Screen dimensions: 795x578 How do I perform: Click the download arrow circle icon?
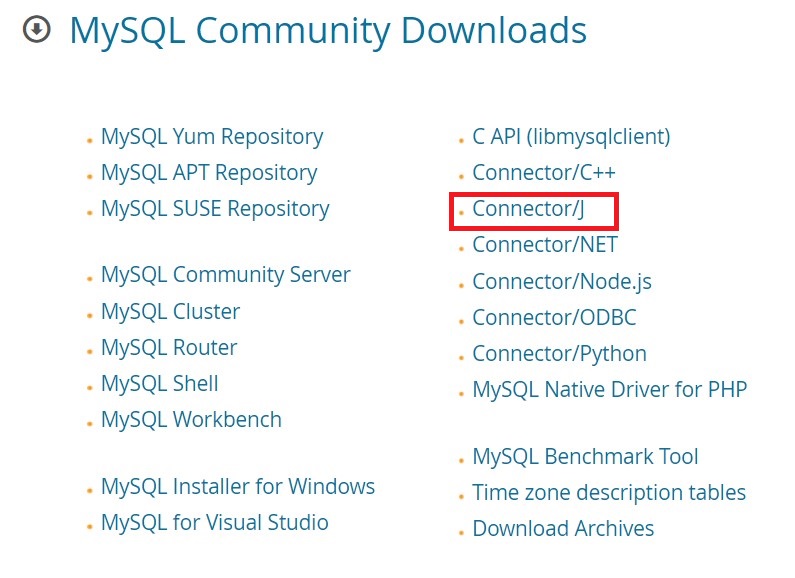tap(37, 29)
